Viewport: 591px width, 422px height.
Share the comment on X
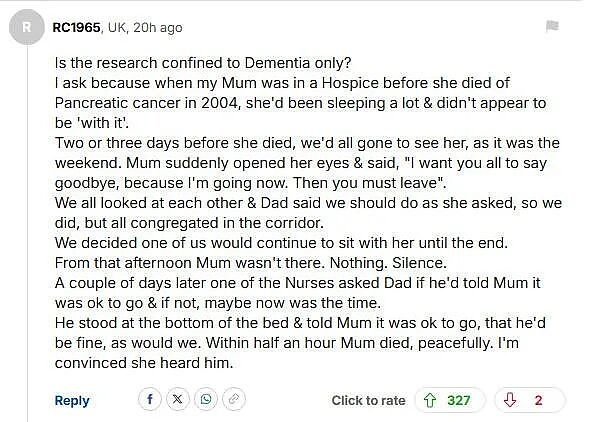click(178, 399)
